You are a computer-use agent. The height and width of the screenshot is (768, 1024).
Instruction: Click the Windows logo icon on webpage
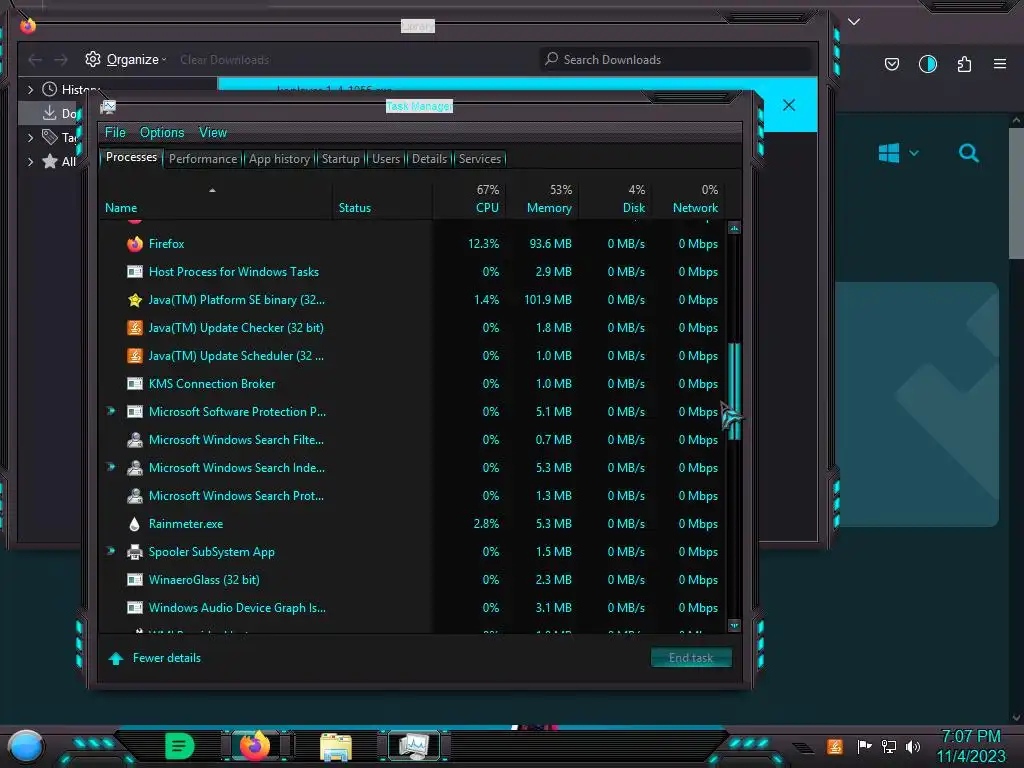(889, 153)
